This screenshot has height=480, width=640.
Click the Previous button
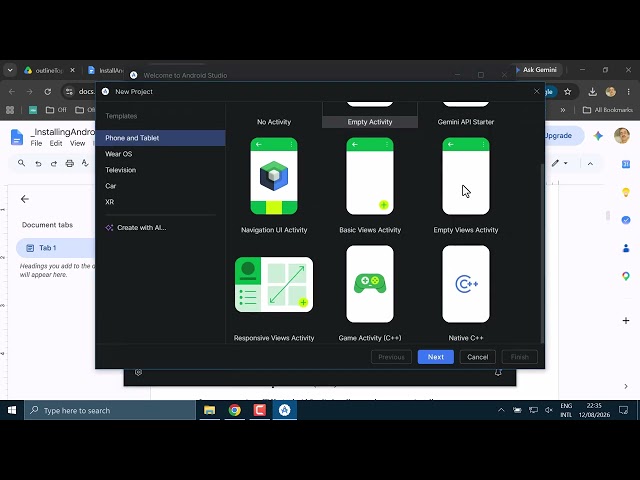click(x=391, y=357)
